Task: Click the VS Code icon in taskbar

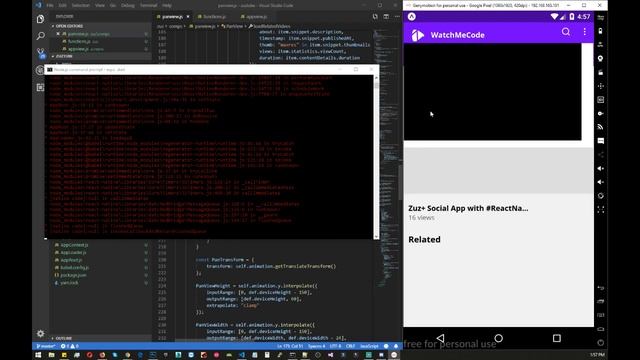Action: click(x=242, y=355)
